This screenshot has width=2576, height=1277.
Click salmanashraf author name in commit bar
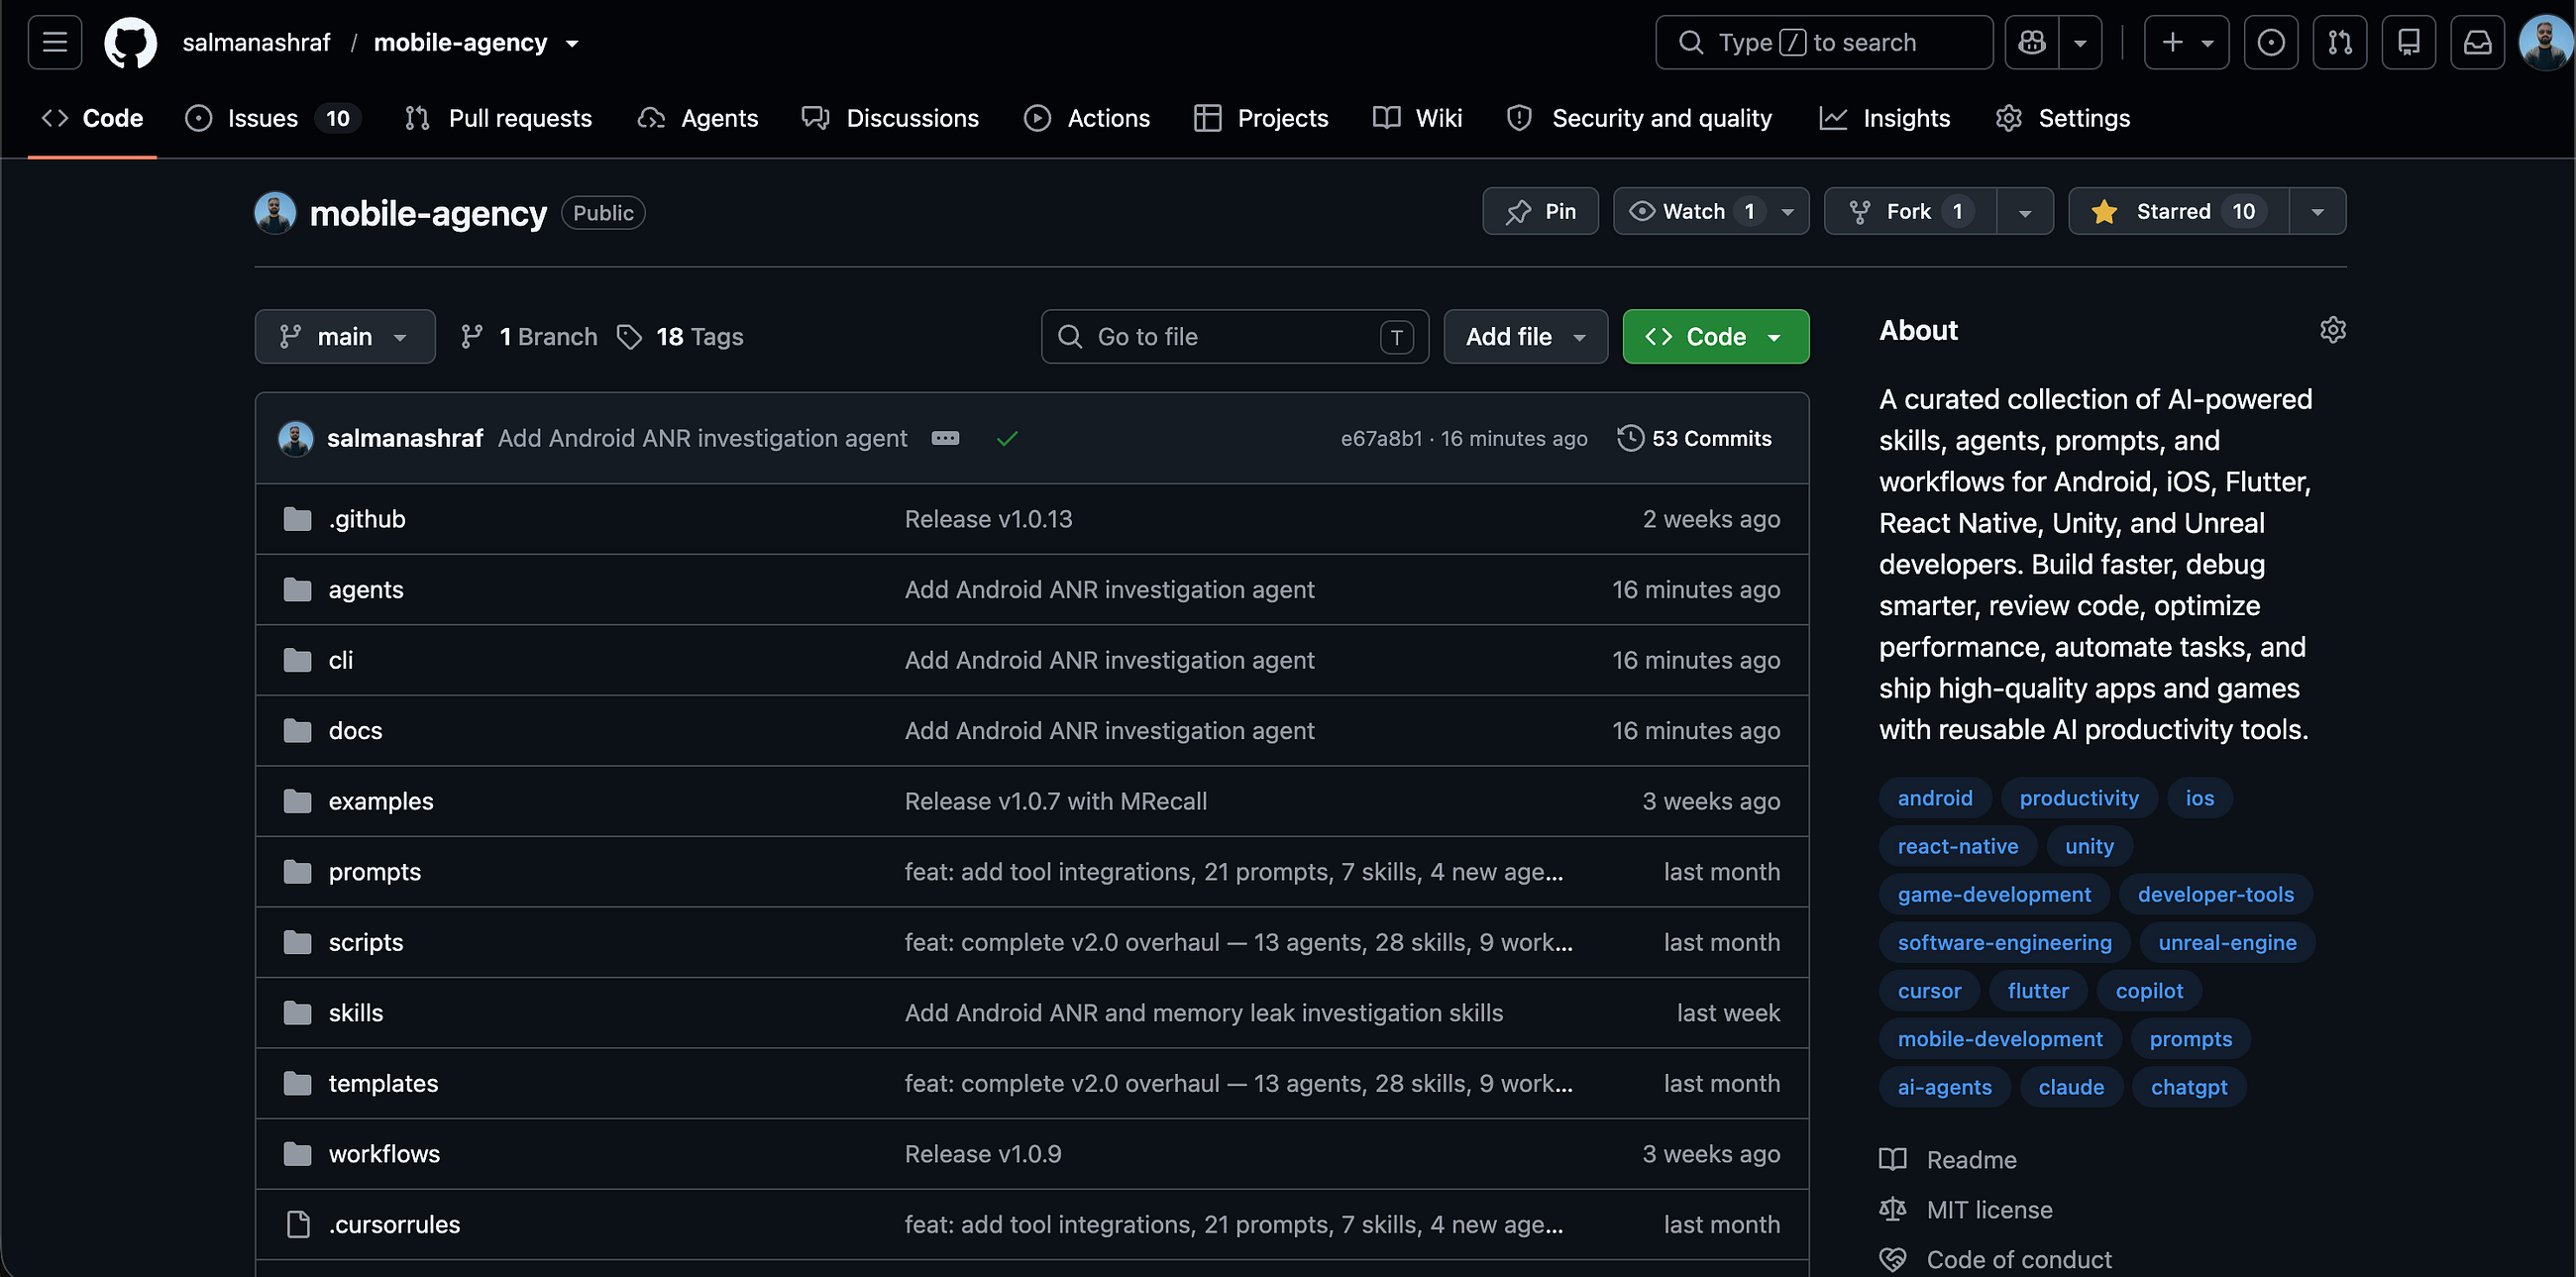(x=405, y=438)
